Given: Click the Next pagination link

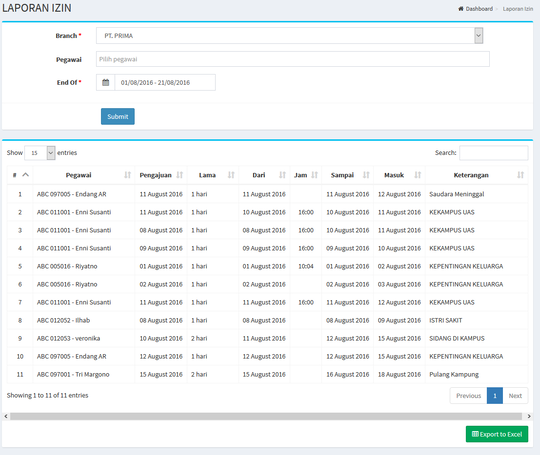Looking at the screenshot, I should 515,395.
